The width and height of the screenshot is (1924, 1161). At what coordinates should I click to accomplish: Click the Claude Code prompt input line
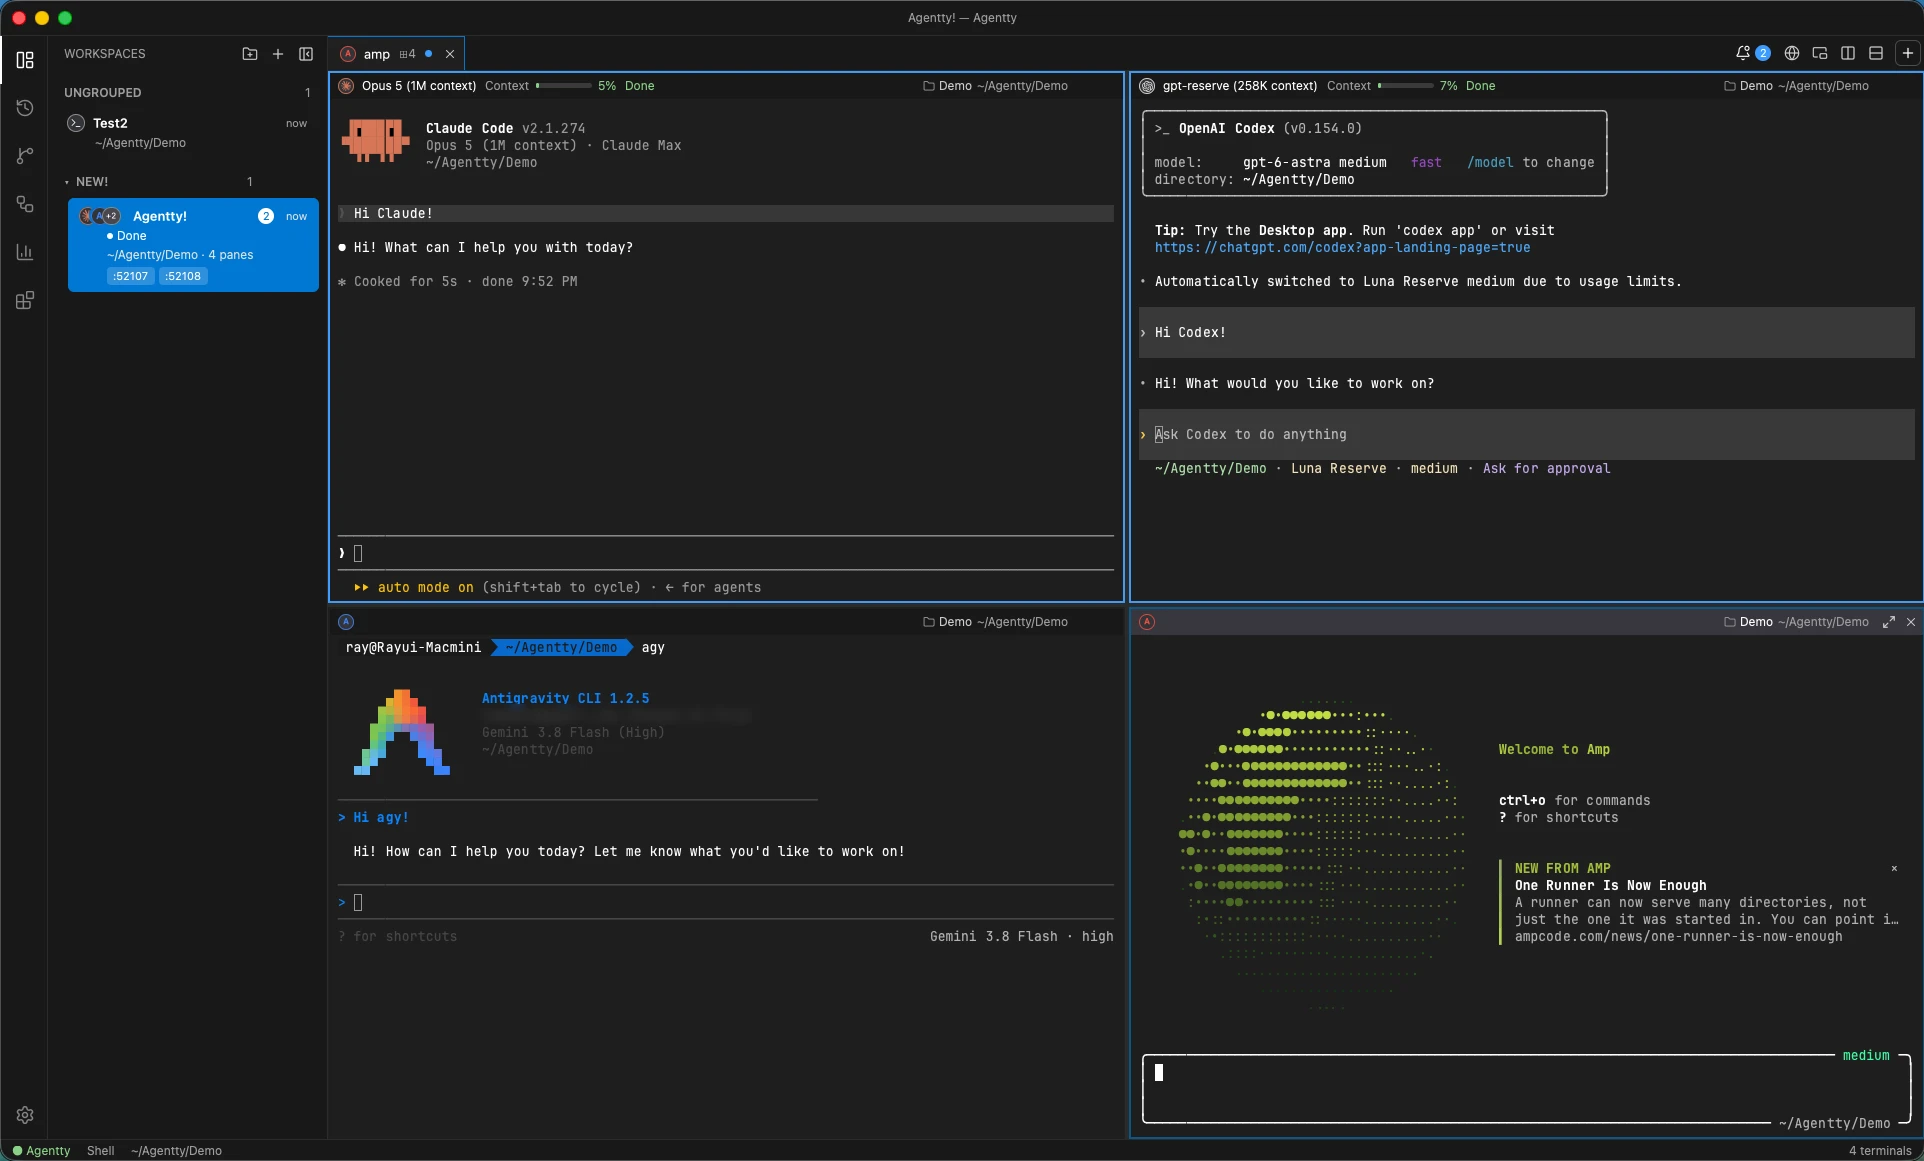click(x=726, y=553)
